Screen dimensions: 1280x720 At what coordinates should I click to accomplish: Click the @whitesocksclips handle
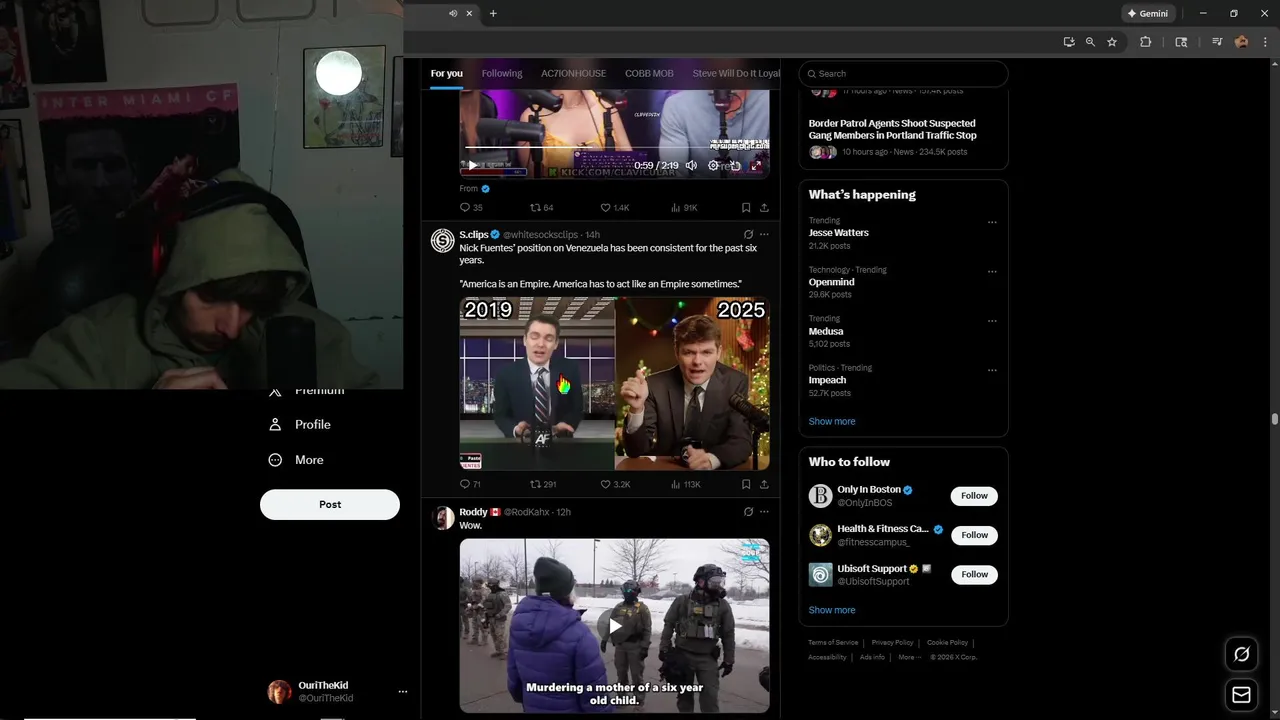[x=542, y=235]
